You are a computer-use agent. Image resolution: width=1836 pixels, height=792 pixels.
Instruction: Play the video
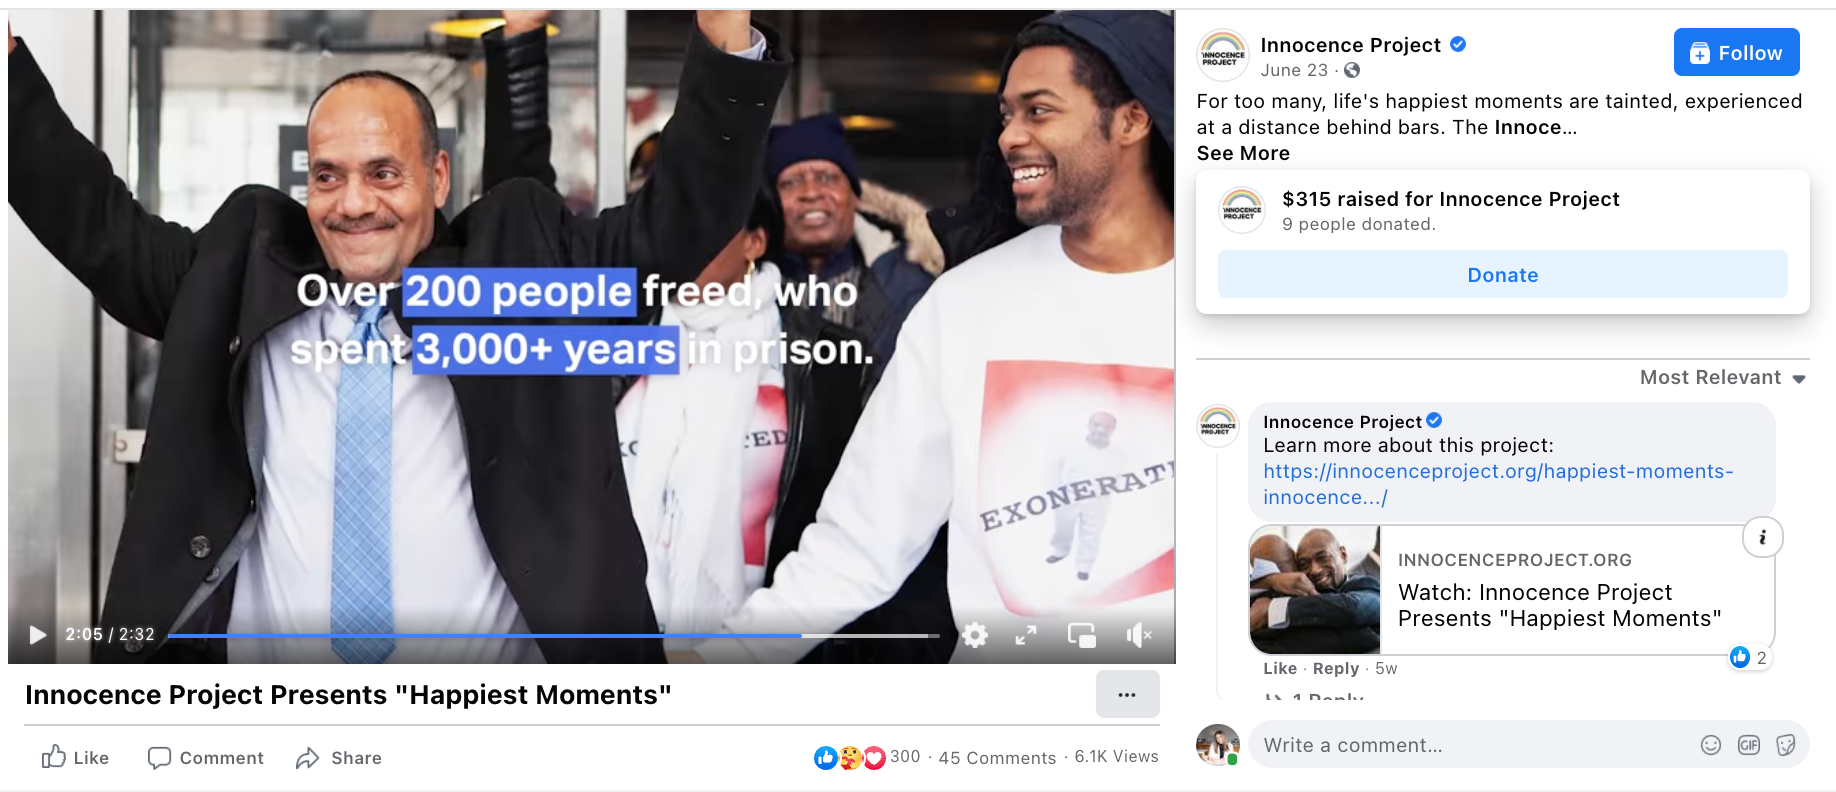38,635
